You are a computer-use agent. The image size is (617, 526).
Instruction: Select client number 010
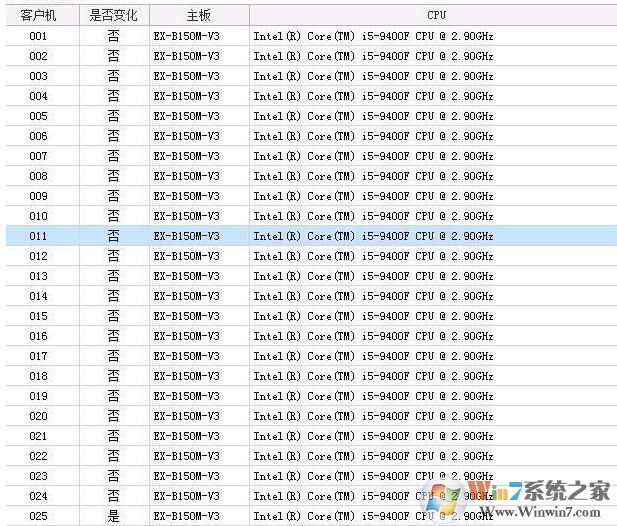(38, 216)
